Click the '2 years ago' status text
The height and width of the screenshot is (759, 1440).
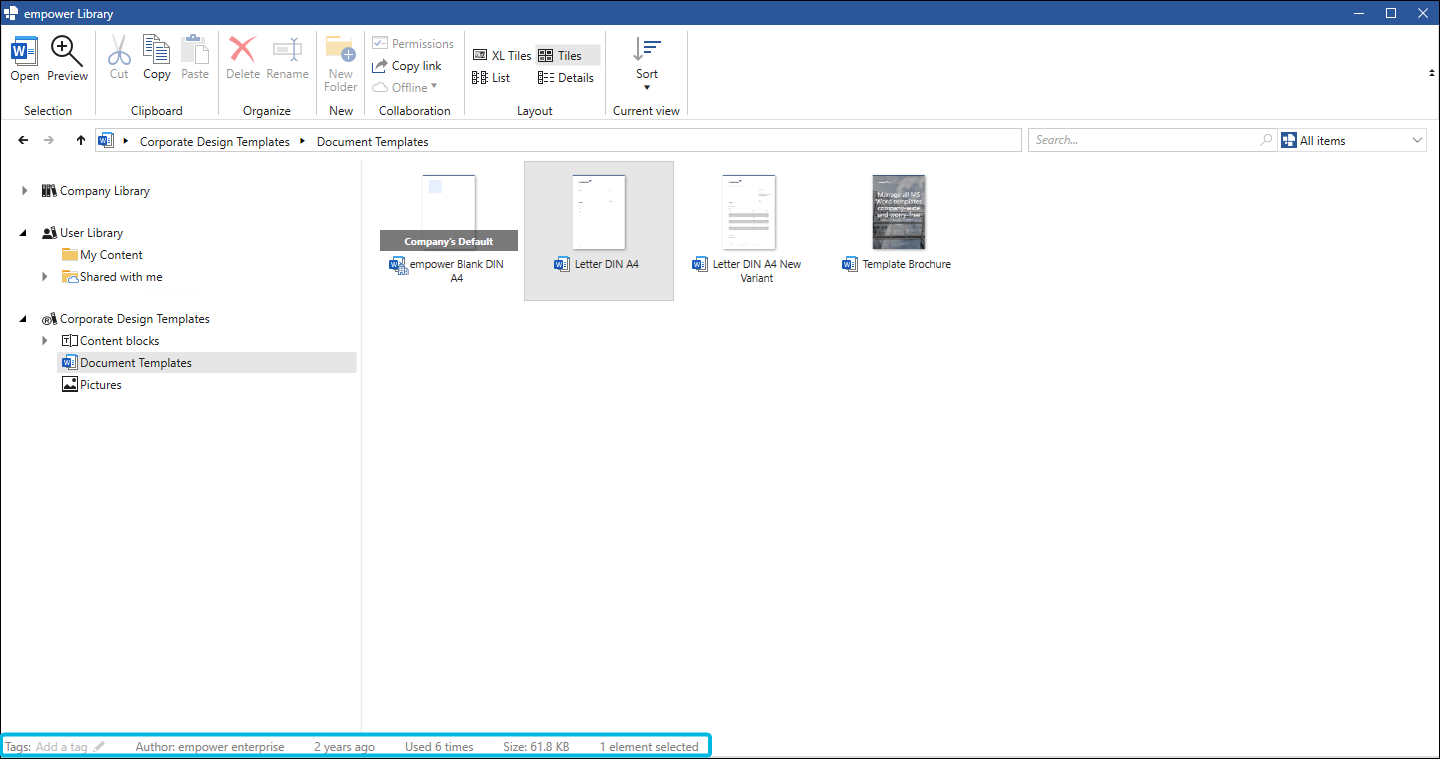pos(344,747)
